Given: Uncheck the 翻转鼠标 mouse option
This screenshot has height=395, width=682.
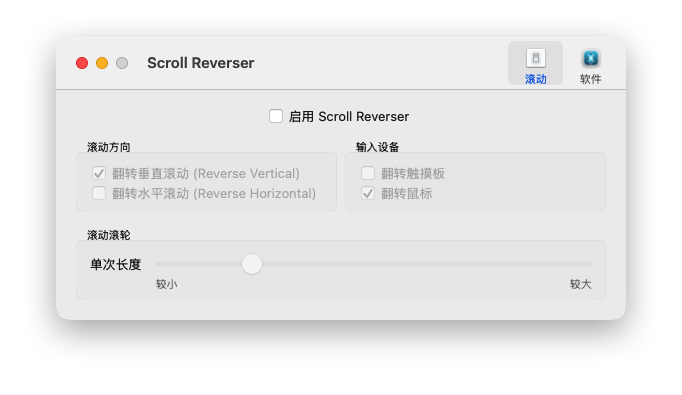Looking at the screenshot, I should [368, 193].
